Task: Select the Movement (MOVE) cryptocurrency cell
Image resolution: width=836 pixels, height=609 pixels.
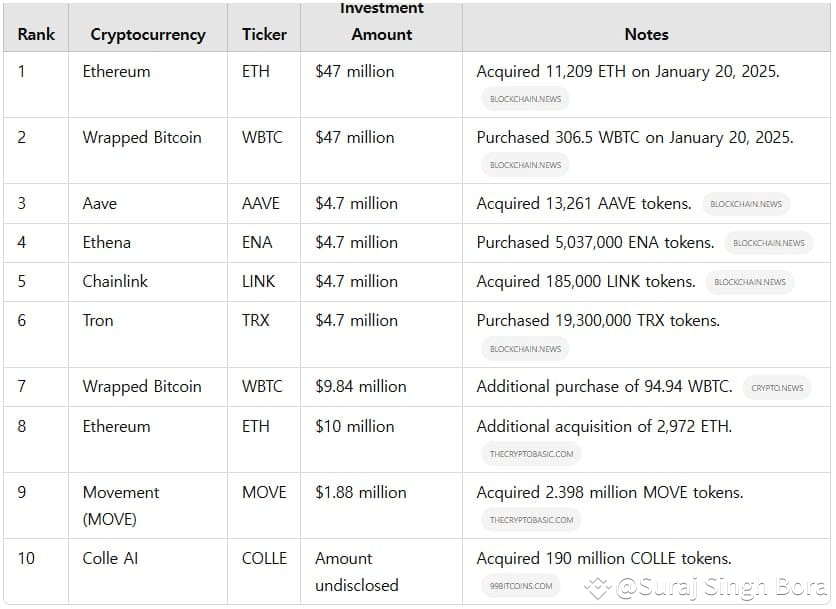Action: [148, 506]
